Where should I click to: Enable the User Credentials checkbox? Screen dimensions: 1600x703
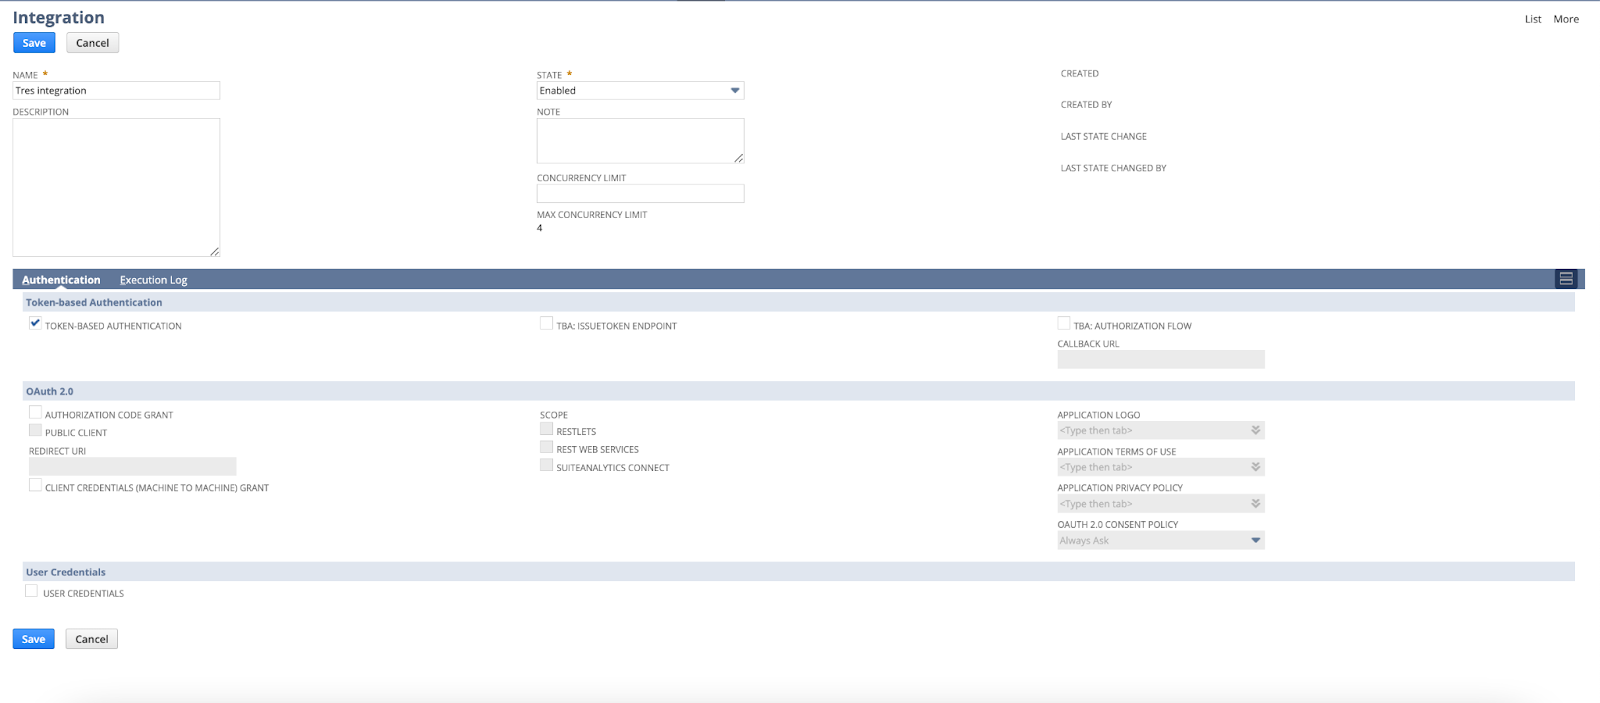32,592
